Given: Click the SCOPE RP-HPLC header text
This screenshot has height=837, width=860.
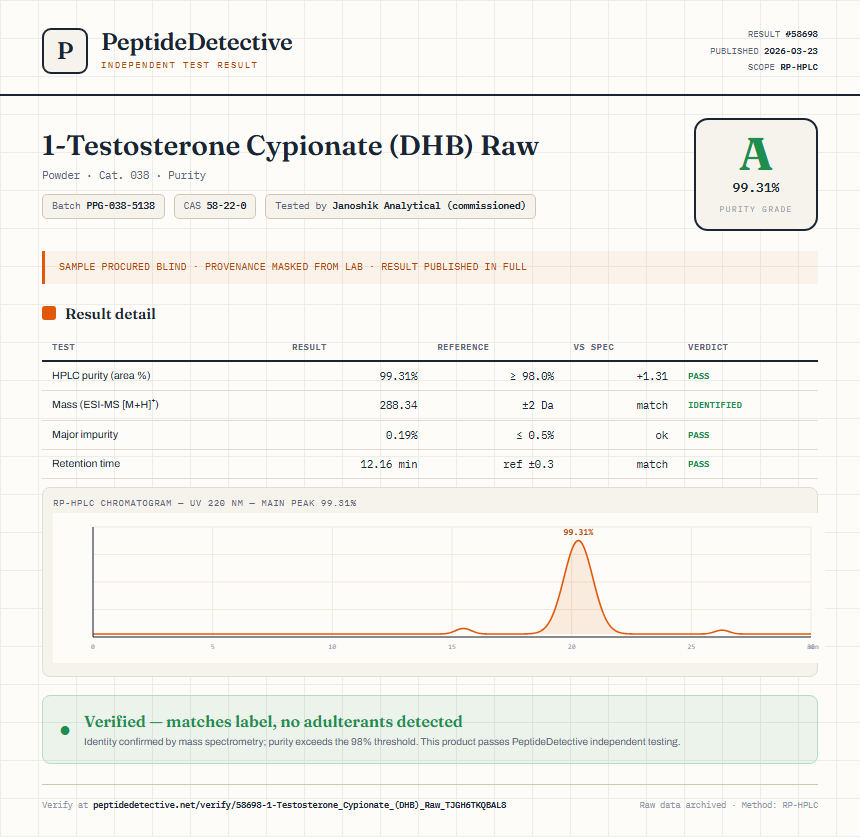Looking at the screenshot, I should pyautogui.click(x=783, y=67).
